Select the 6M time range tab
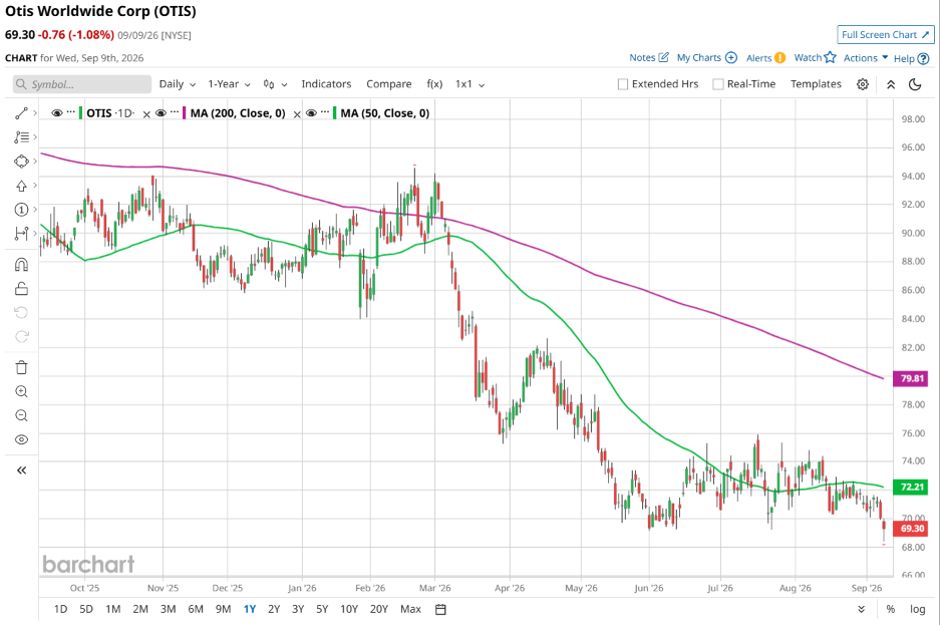940x625 pixels. [x=195, y=609]
